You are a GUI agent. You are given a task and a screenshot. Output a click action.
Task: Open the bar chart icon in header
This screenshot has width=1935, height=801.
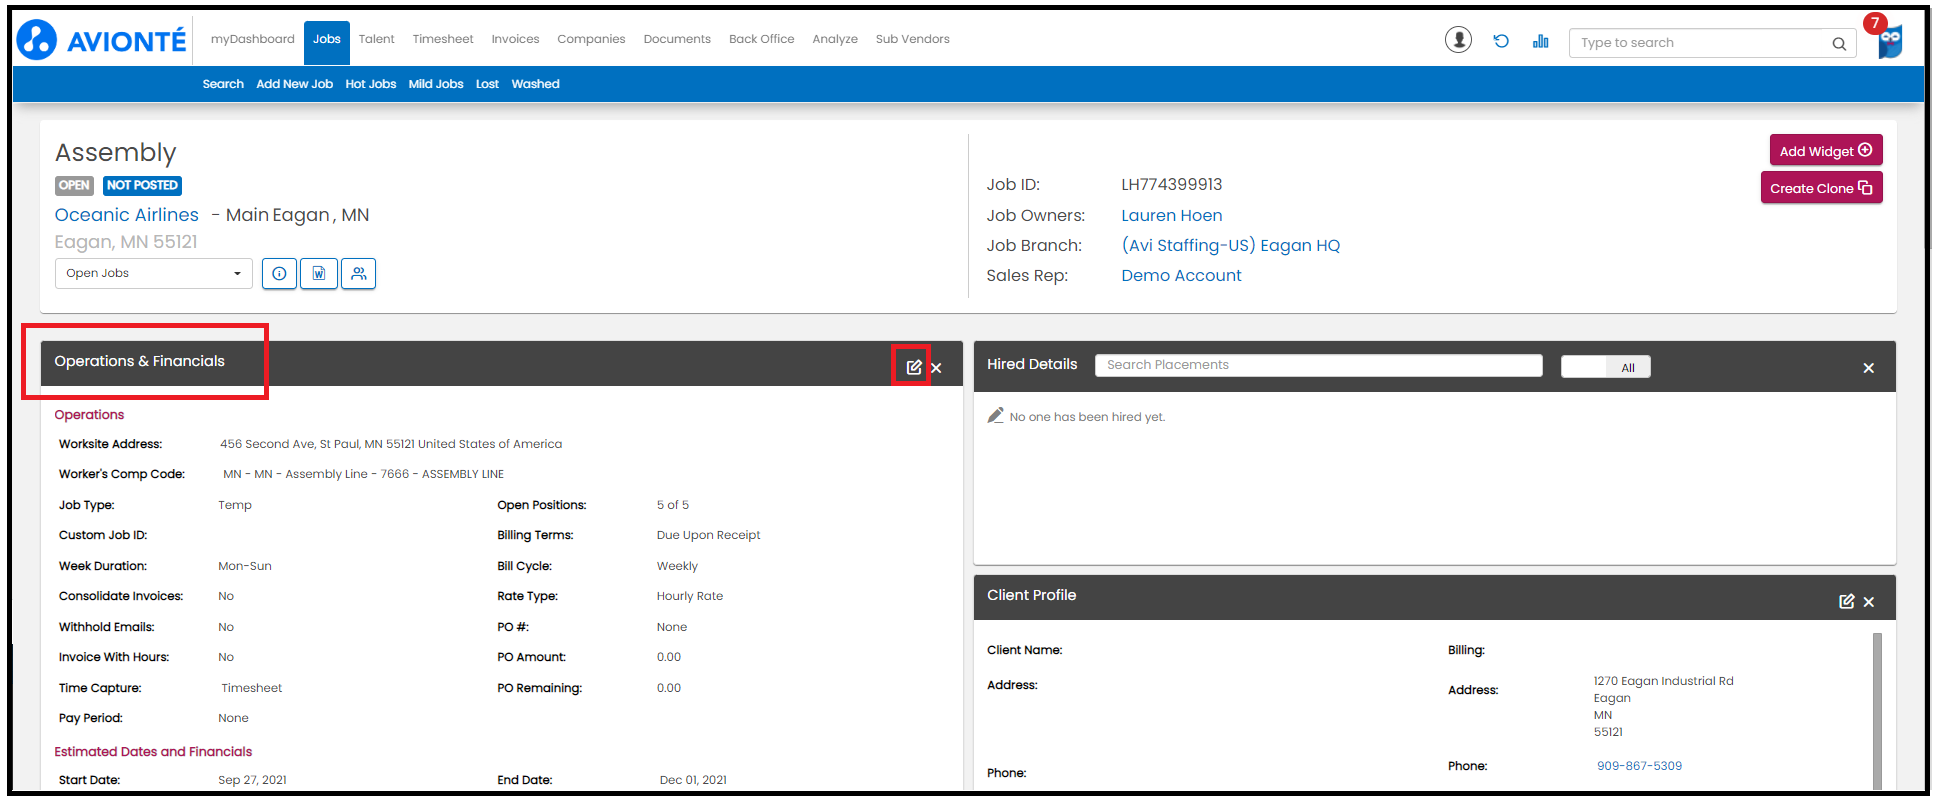pyautogui.click(x=1540, y=41)
